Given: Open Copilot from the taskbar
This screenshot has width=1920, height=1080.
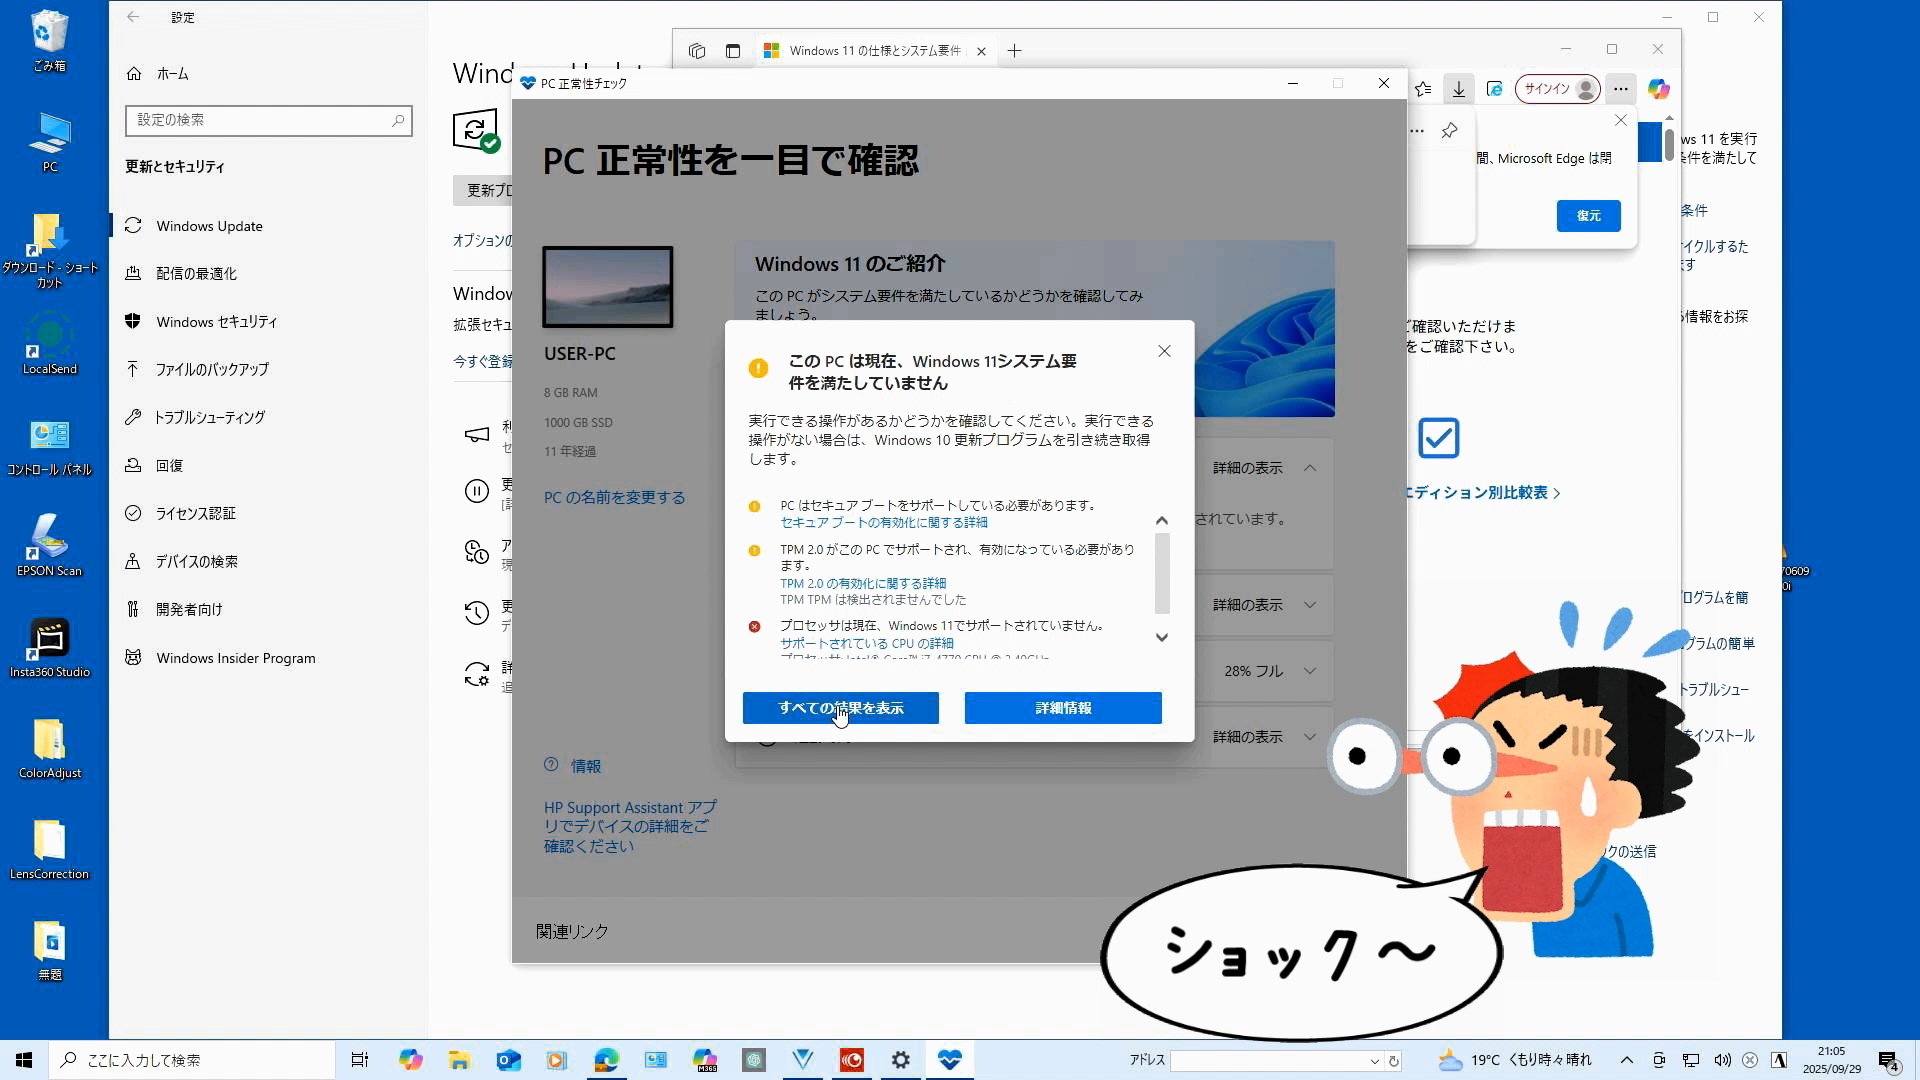Looking at the screenshot, I should 410,1060.
